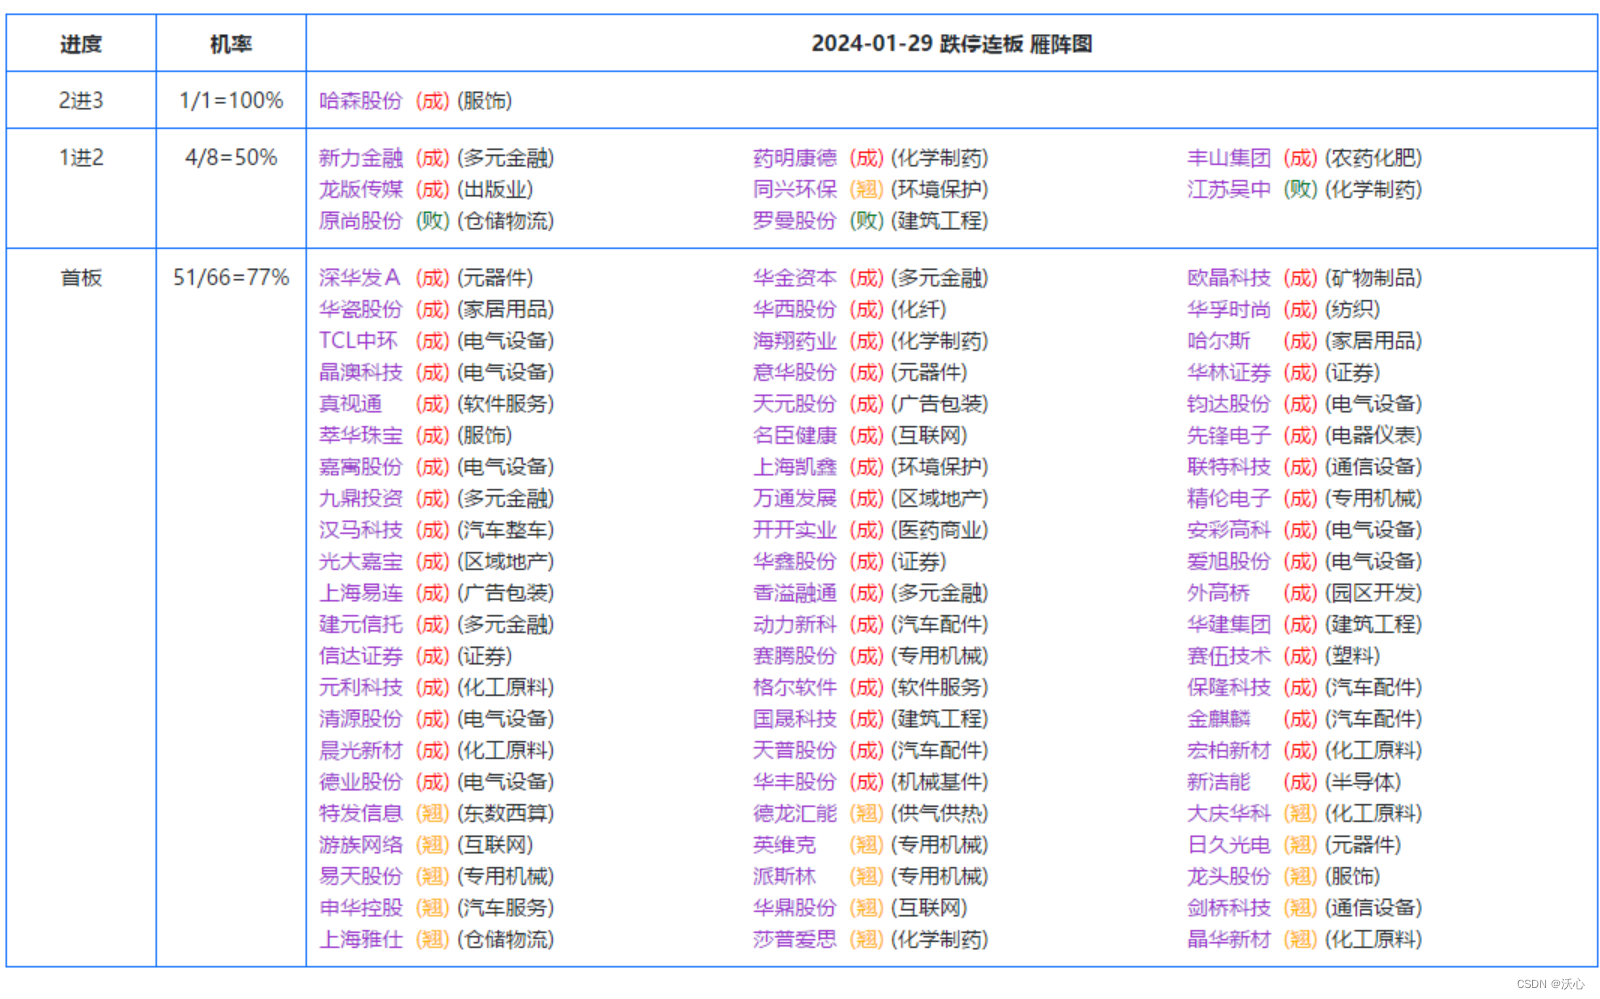Viewport: 1600px width, 999px height.
Task: Select the 晨光新材 stock link
Action: [360, 750]
